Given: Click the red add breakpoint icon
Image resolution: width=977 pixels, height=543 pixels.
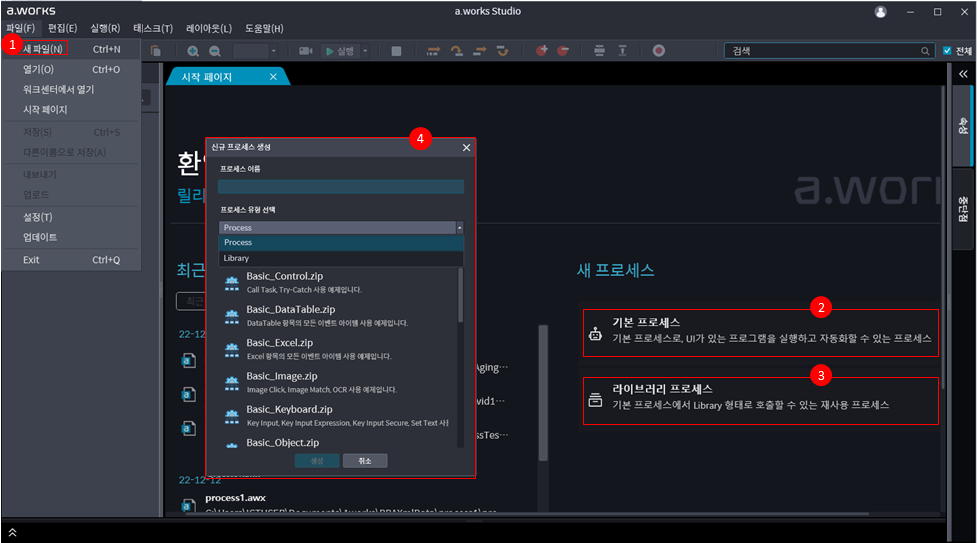Looking at the screenshot, I should (x=541, y=51).
